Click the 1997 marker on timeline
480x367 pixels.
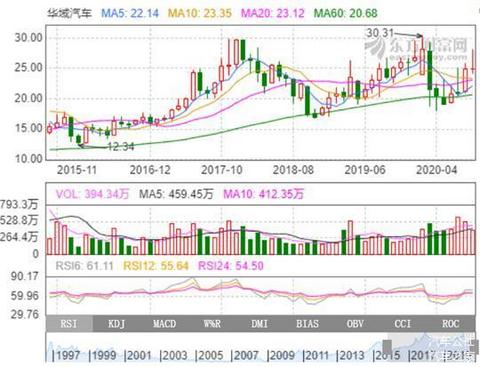(67, 355)
